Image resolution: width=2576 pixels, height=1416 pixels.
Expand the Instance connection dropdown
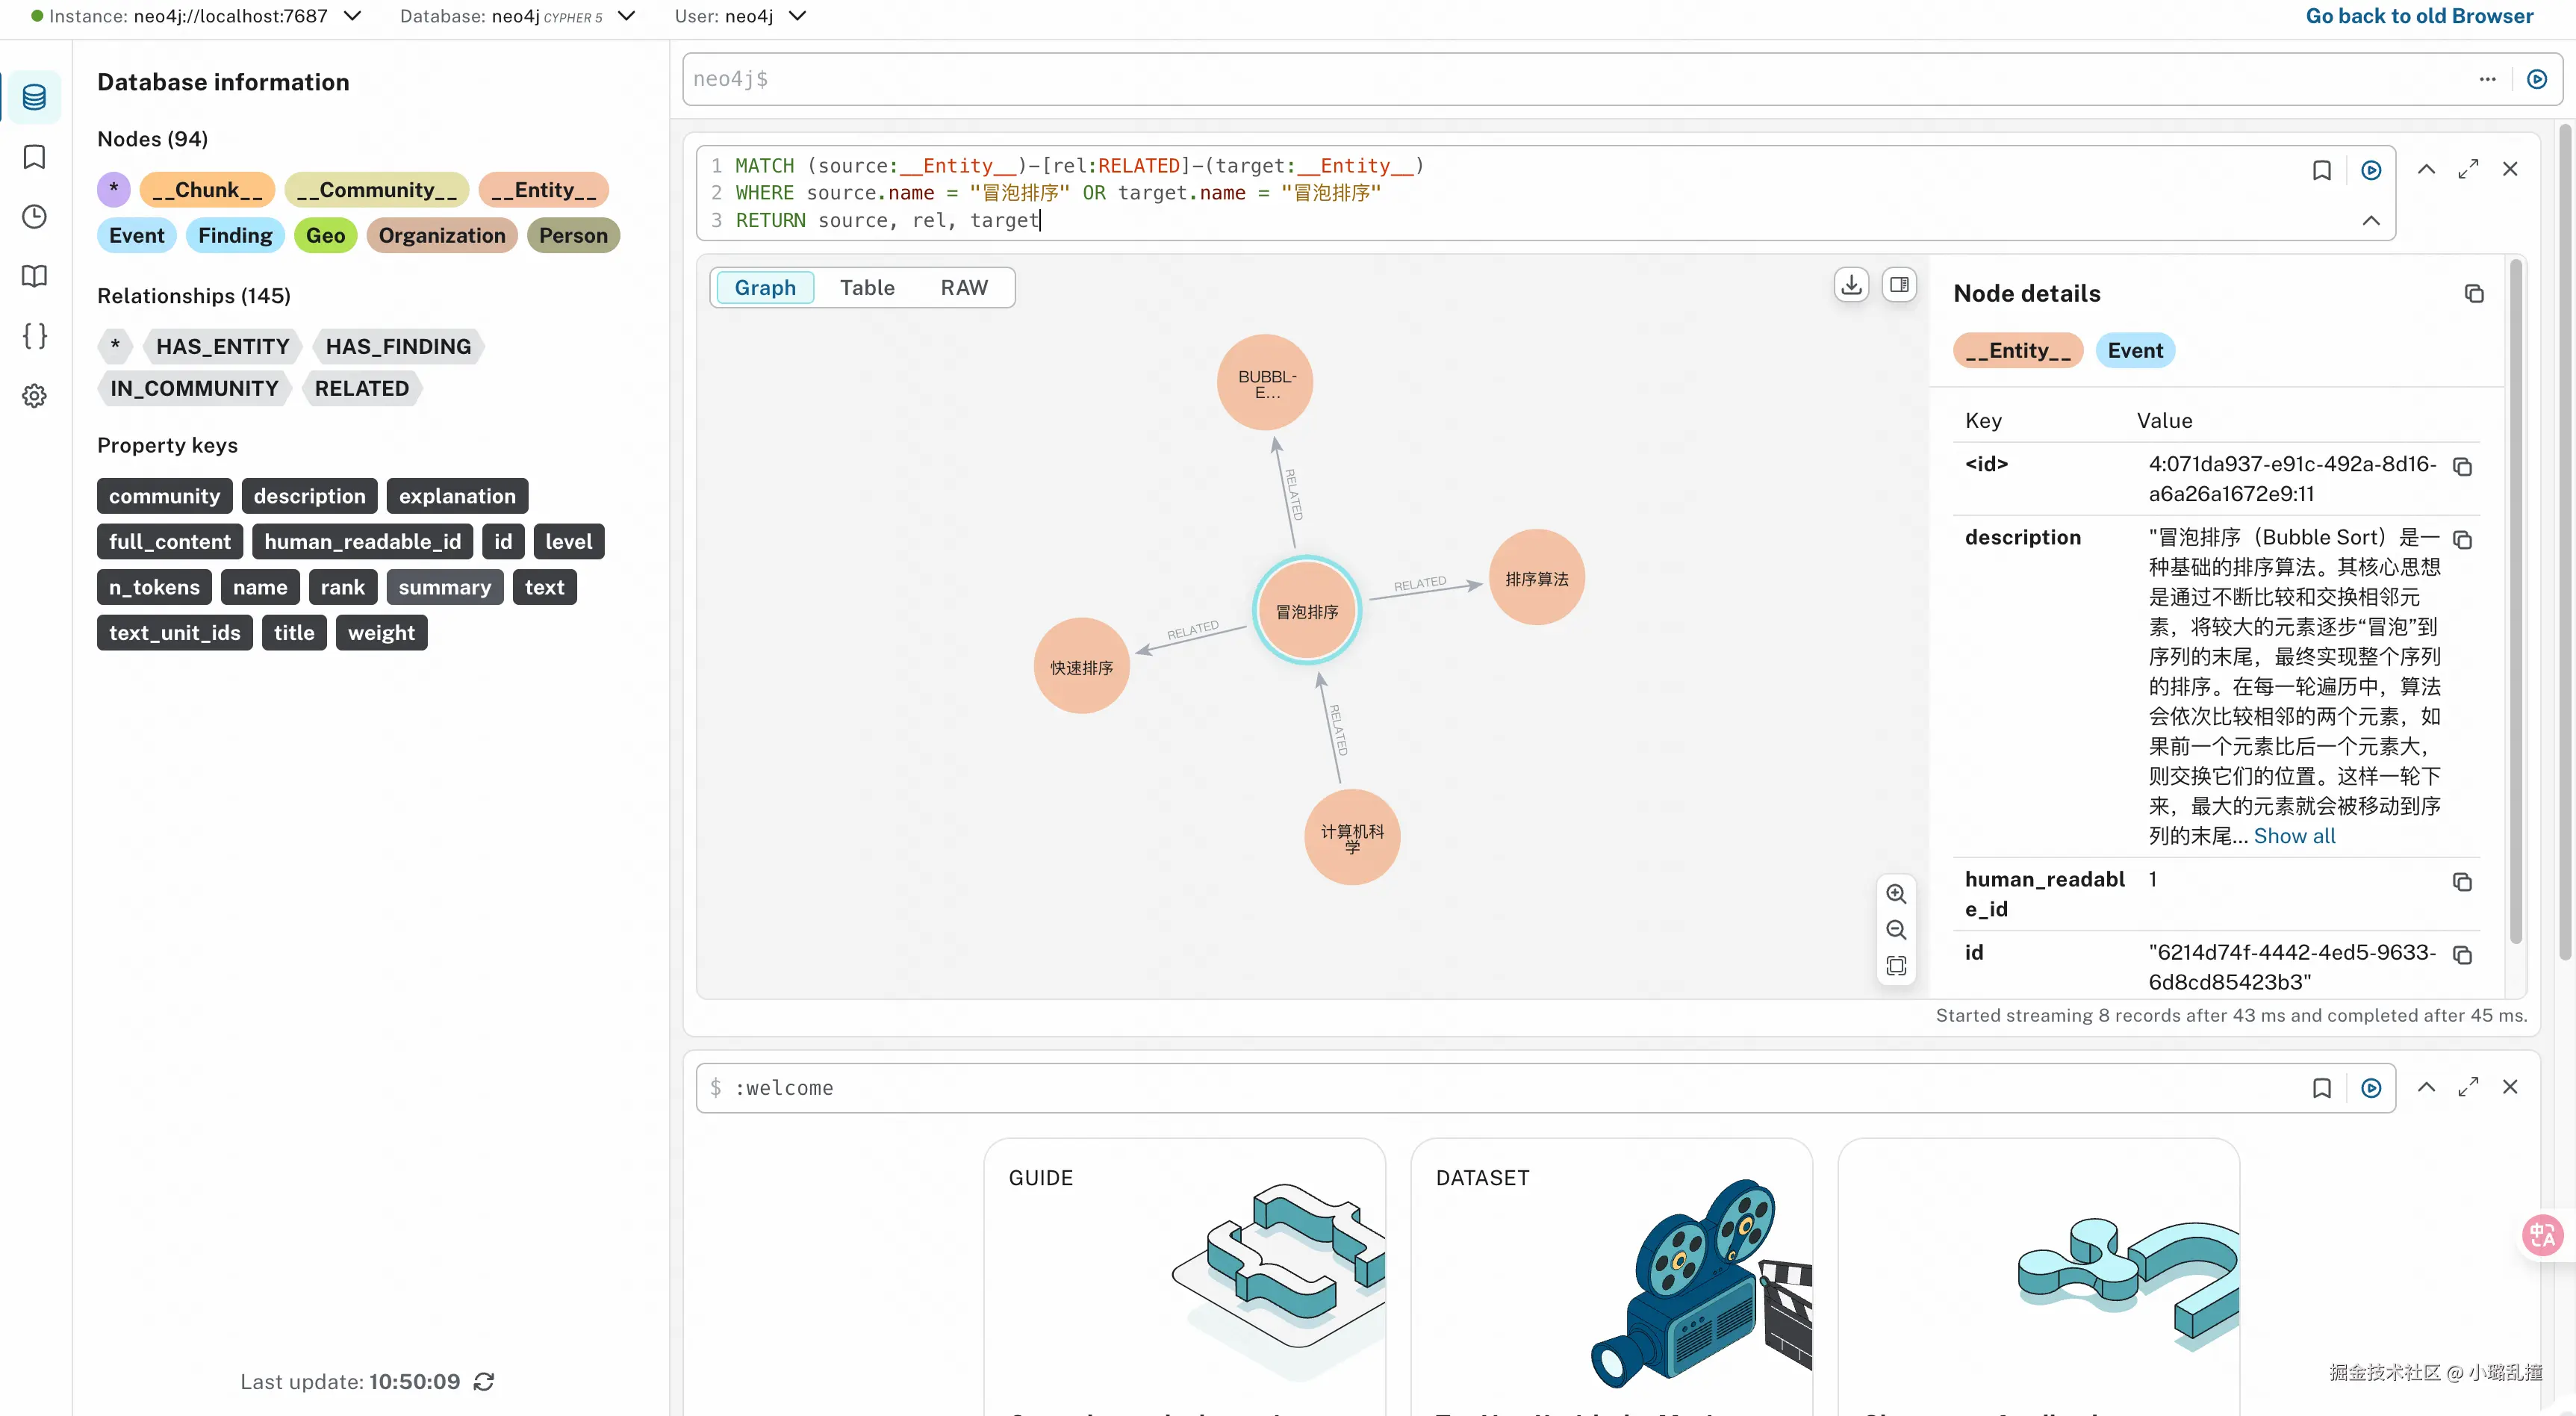click(352, 16)
